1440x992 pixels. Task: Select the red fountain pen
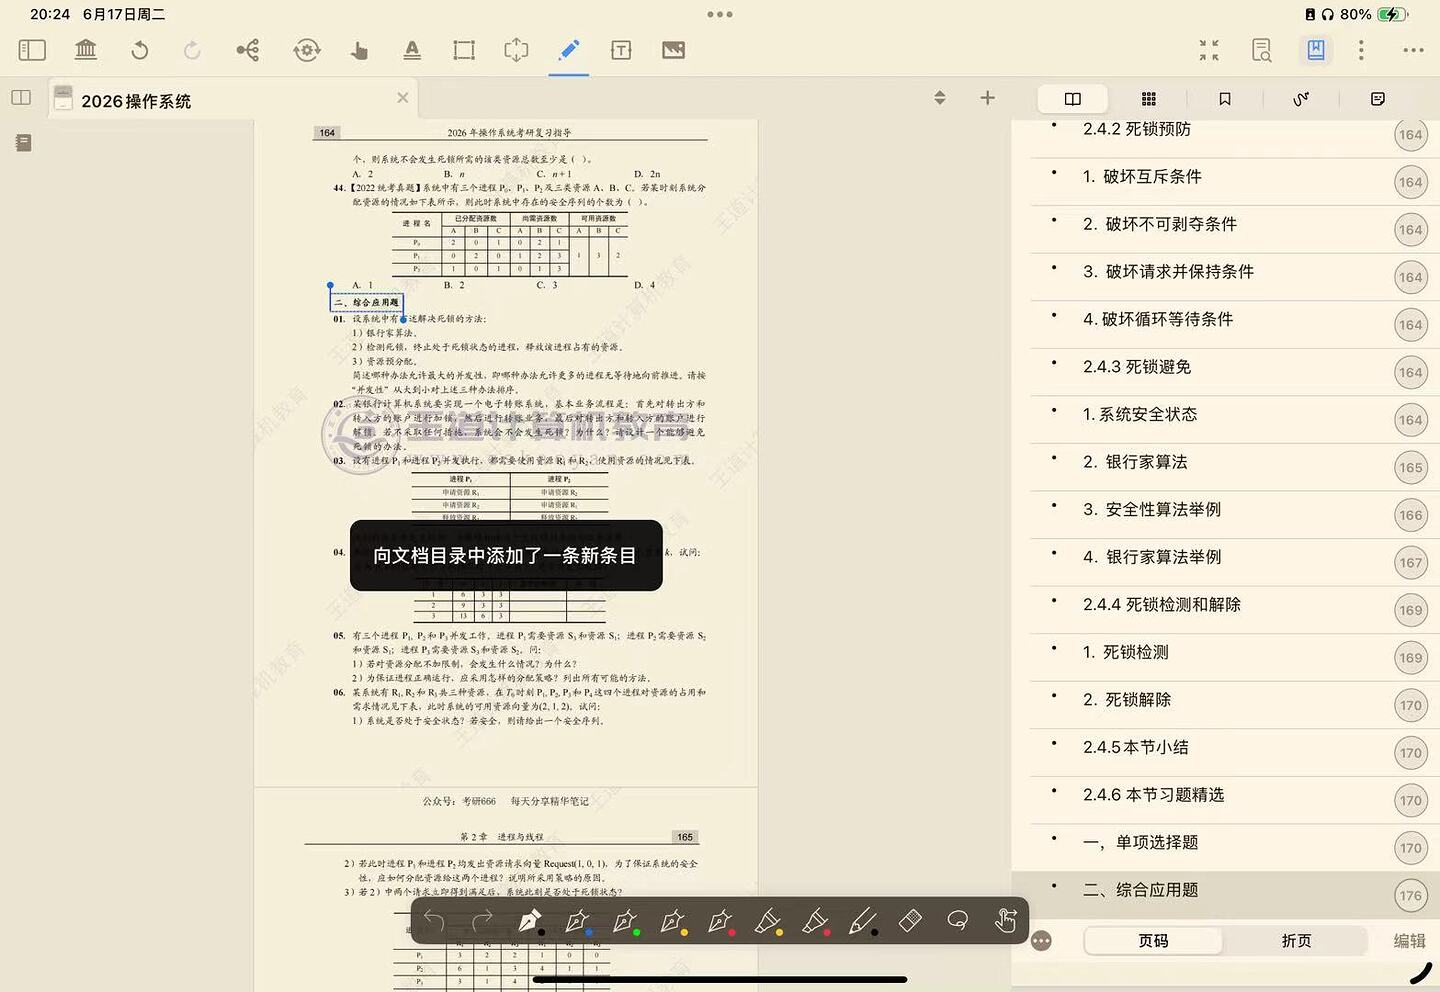click(720, 920)
